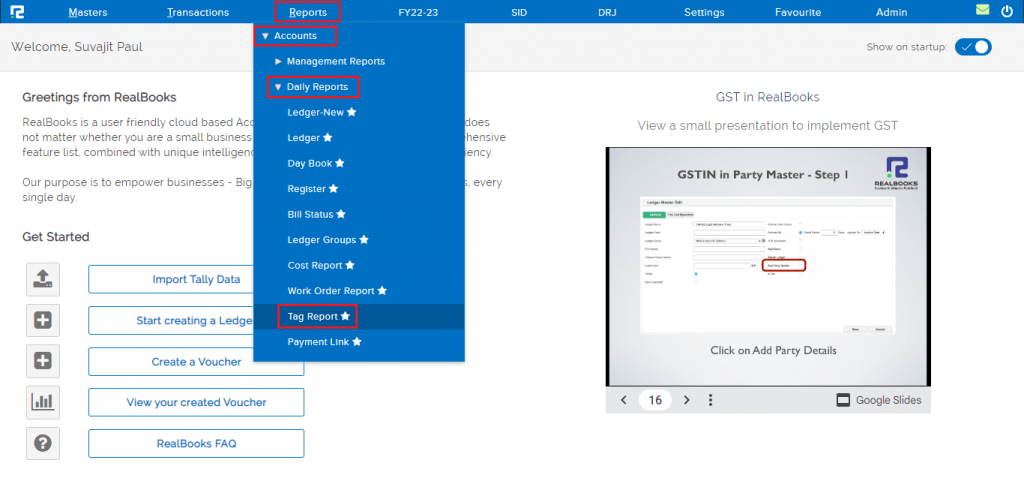Click bar chart icon beside View your created Voucher
Viewport: 1024px width, 493px height.
43,402
